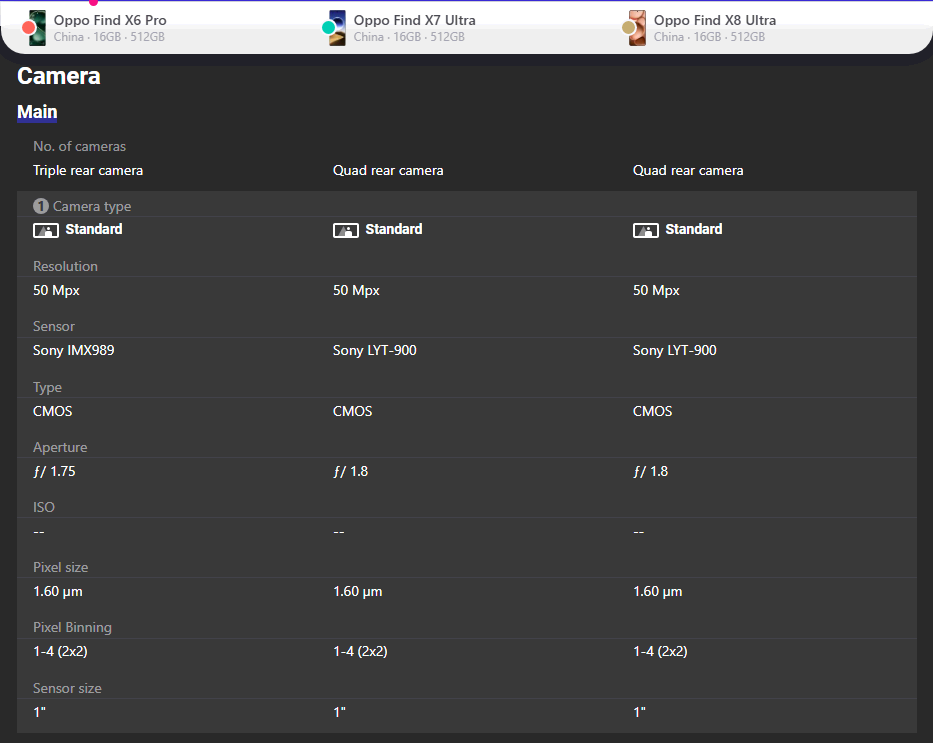The image size is (933, 743).
Task: Click the 1" sensor size for Find X6 Pro
Action: coord(39,711)
